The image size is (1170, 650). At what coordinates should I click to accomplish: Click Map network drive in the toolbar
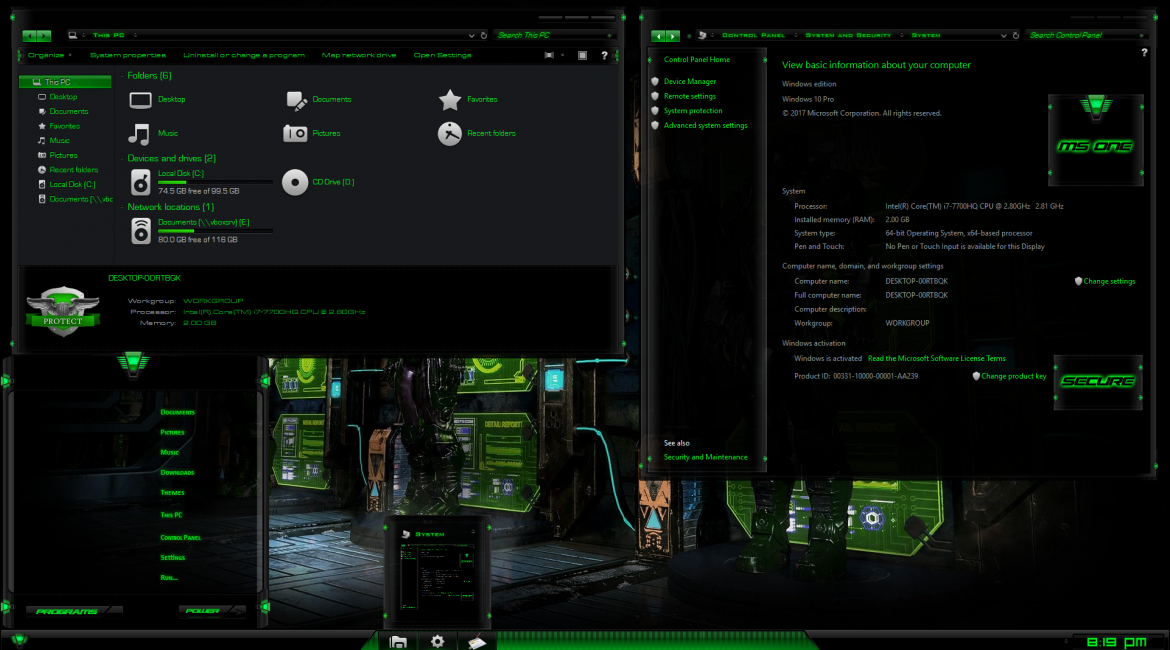point(359,55)
